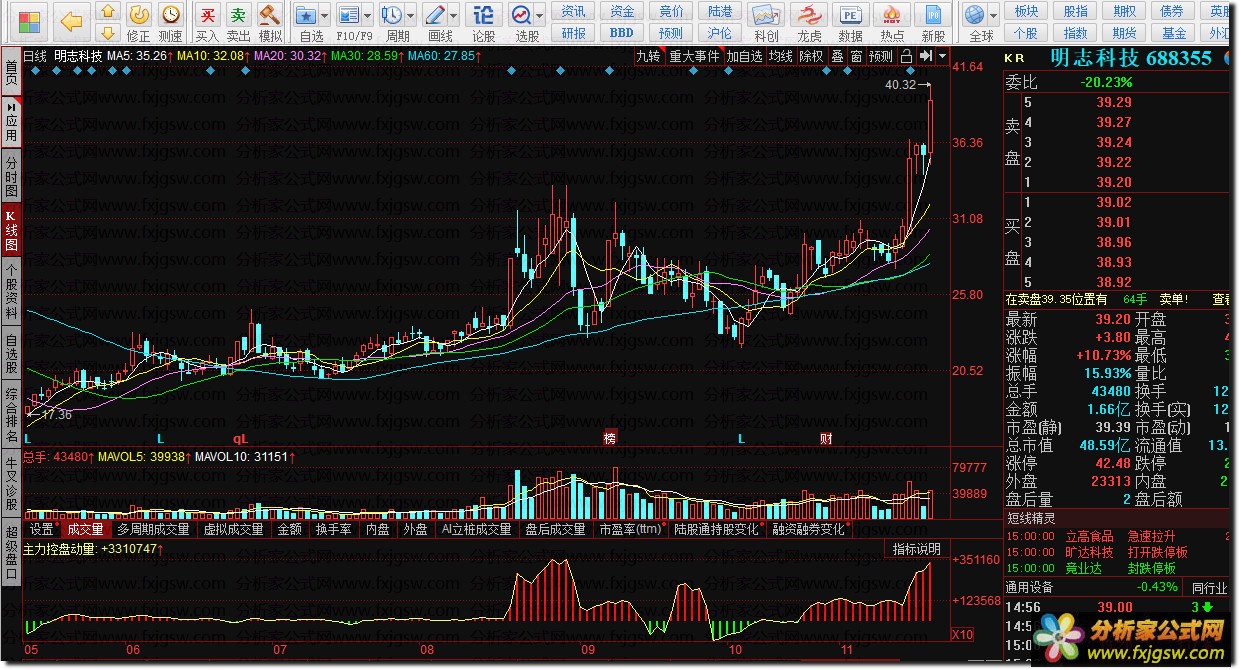Screen dimensions: 1241x670
Task: Expand the 选股 dropdown arrow
Action: coord(540,16)
